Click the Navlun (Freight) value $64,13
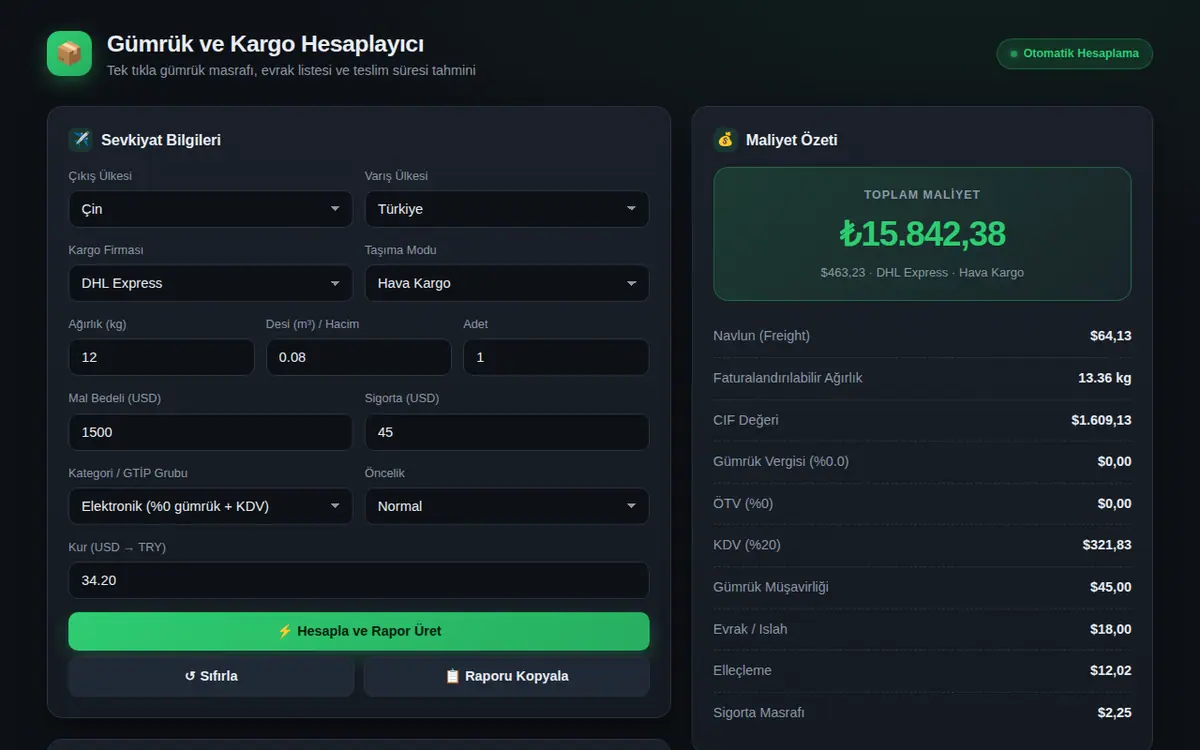Image resolution: width=1200 pixels, height=750 pixels. pos(1111,336)
